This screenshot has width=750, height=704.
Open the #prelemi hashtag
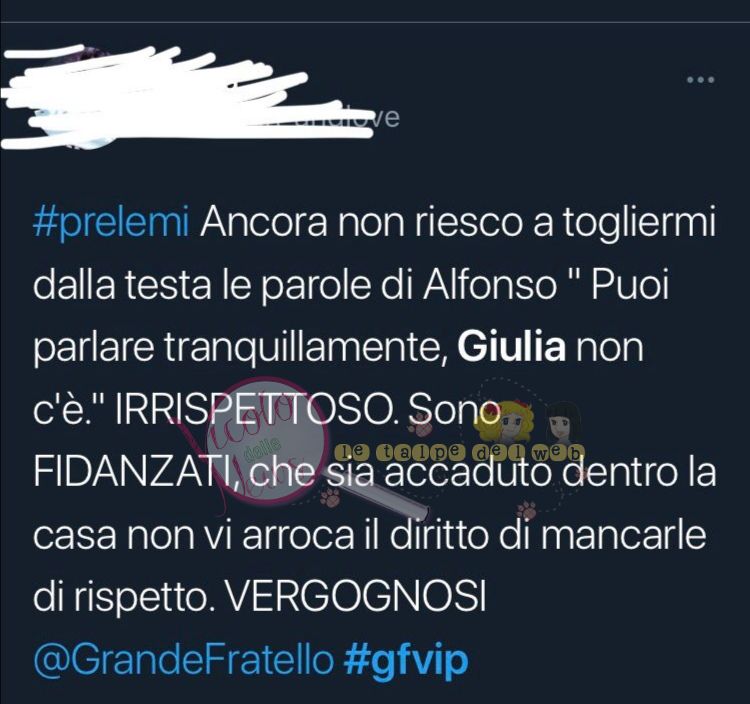(x=111, y=223)
